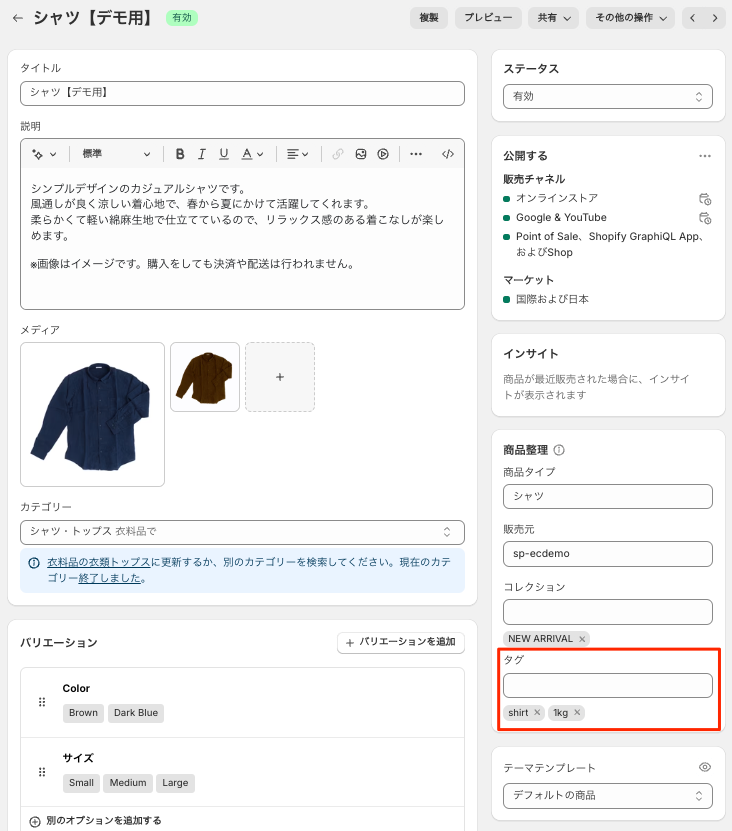The height and width of the screenshot is (831, 732).
Task: Click バリエーションを追加 button
Action: click(400, 642)
